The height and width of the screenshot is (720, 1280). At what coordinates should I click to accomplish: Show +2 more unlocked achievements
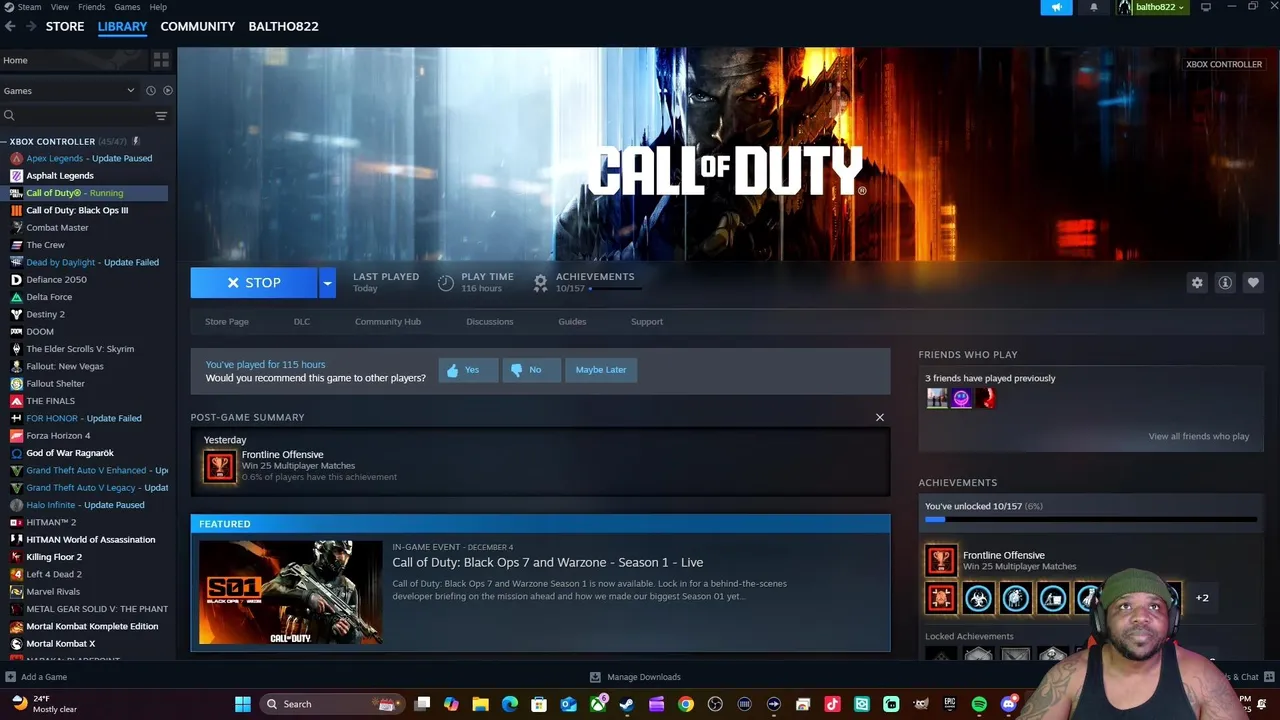tap(1202, 598)
